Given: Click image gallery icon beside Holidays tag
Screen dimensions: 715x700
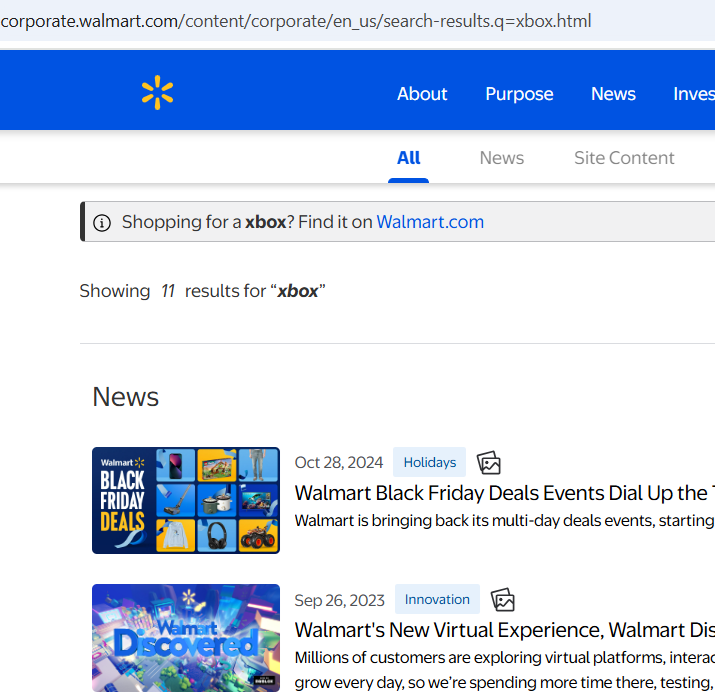Looking at the screenshot, I should (x=488, y=463).
